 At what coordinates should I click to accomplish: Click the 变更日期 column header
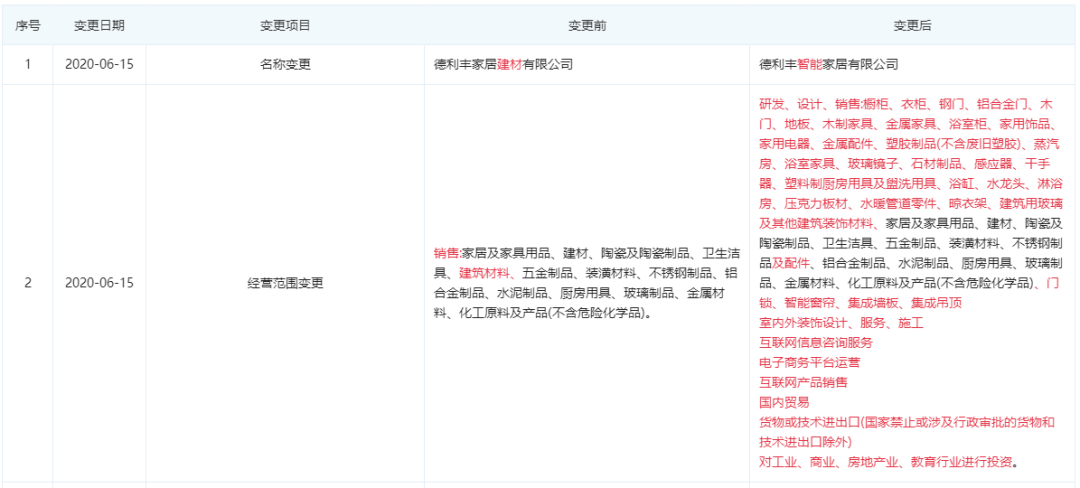[99, 25]
